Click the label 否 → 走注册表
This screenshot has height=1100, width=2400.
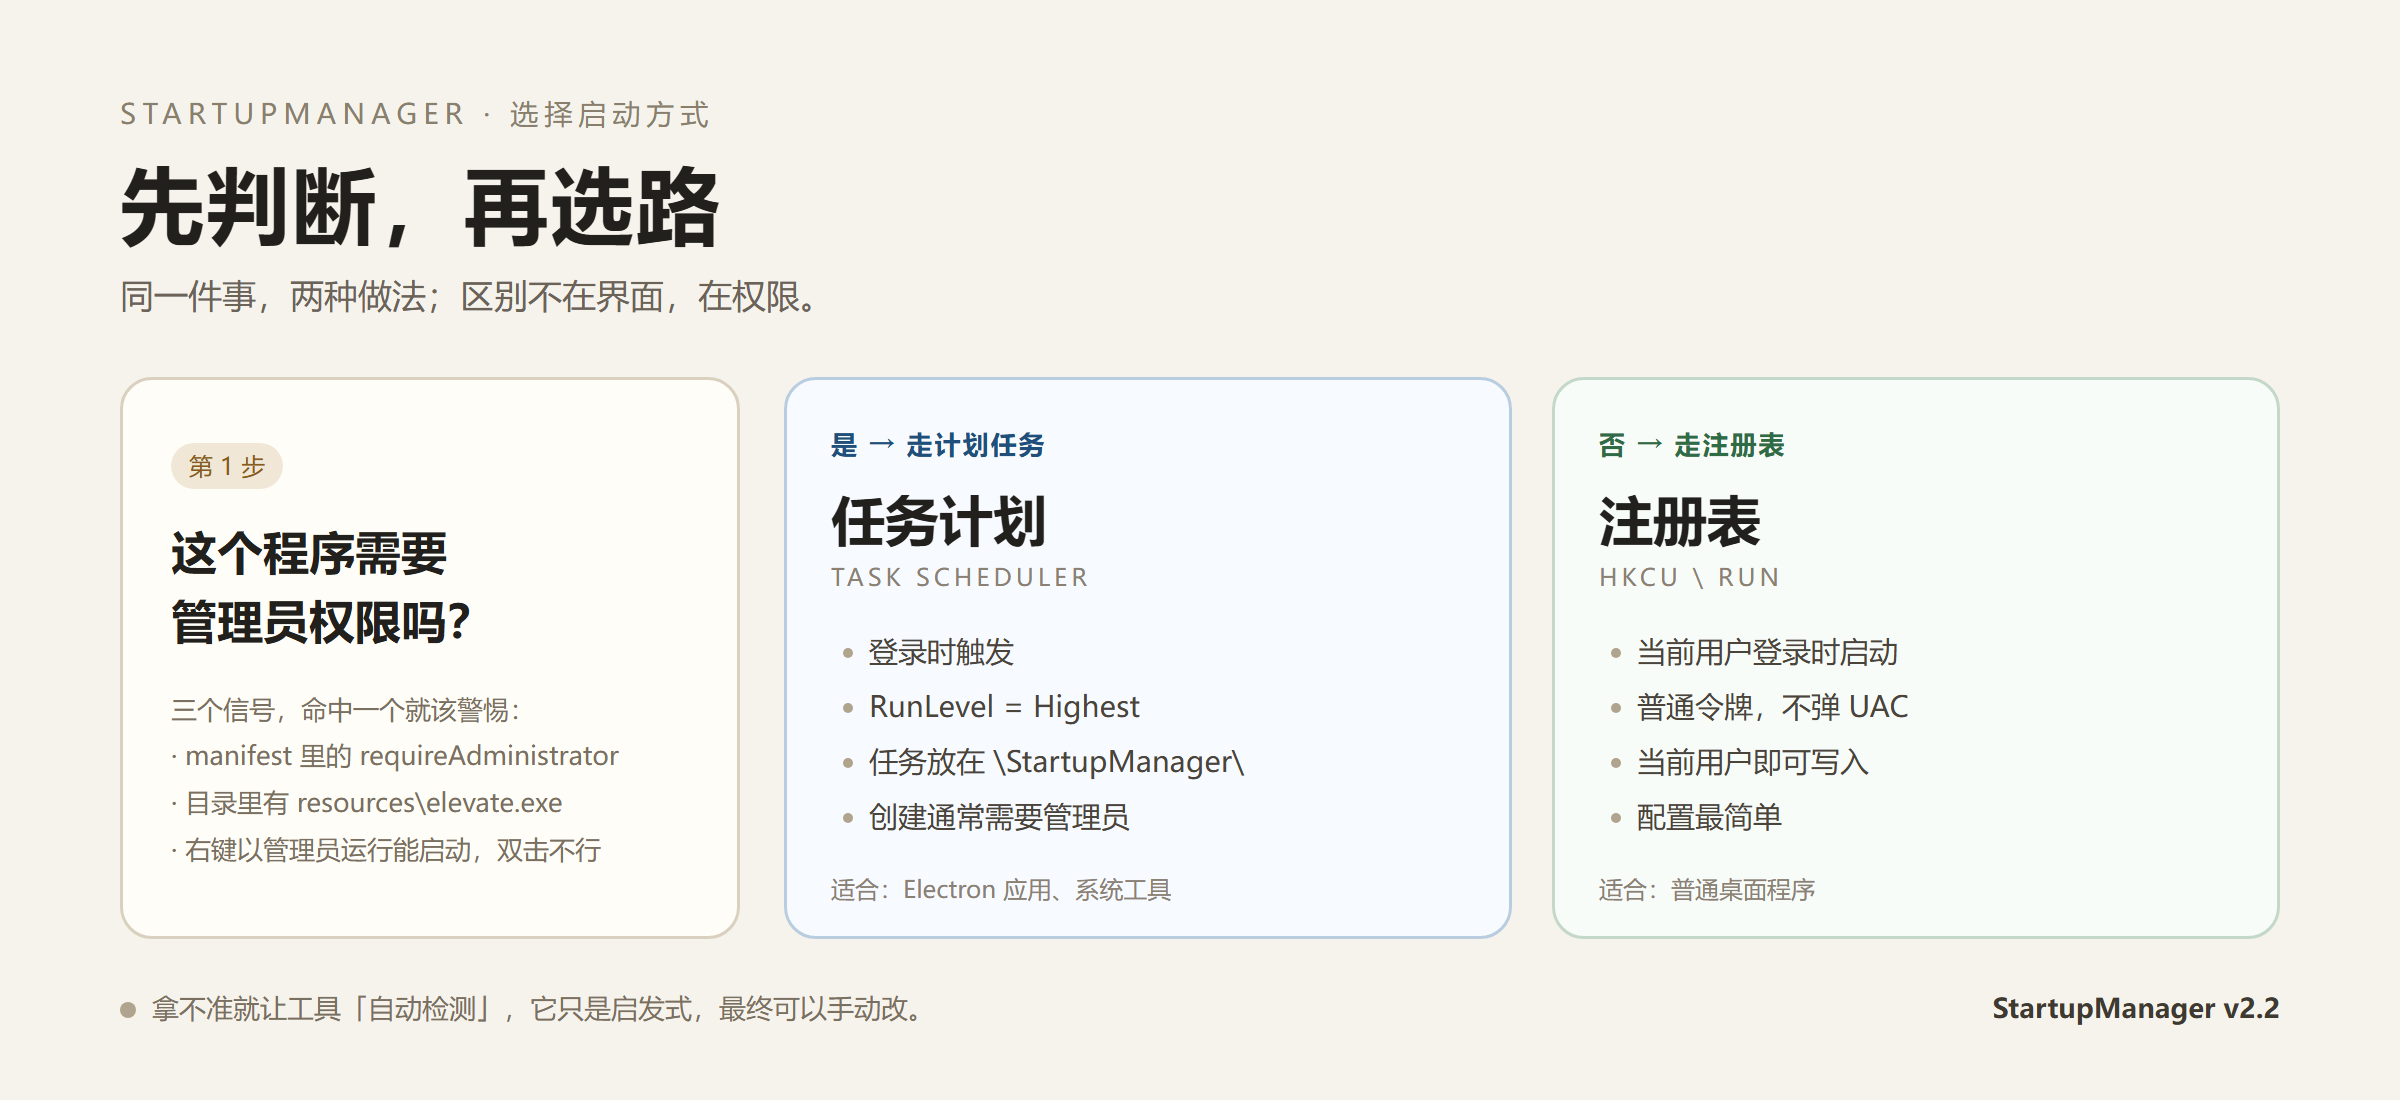pyautogui.click(x=1691, y=445)
